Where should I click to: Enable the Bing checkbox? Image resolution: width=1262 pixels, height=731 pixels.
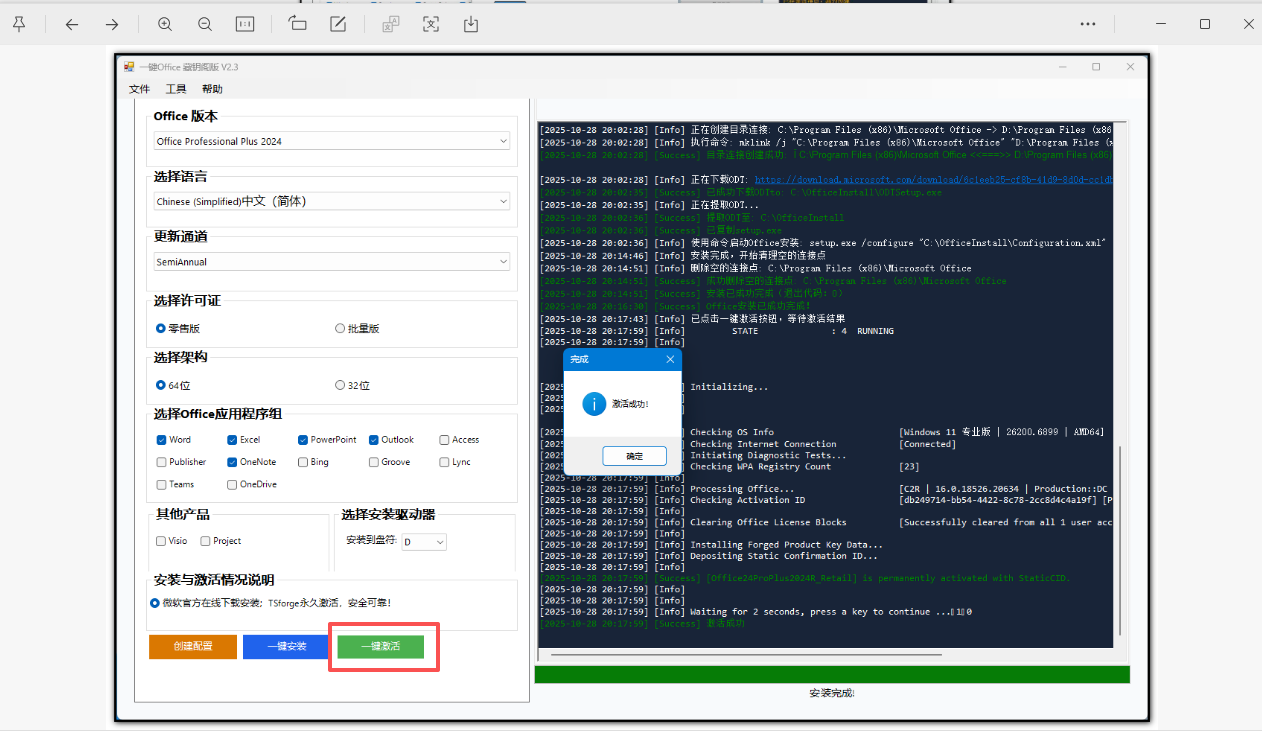(x=303, y=462)
